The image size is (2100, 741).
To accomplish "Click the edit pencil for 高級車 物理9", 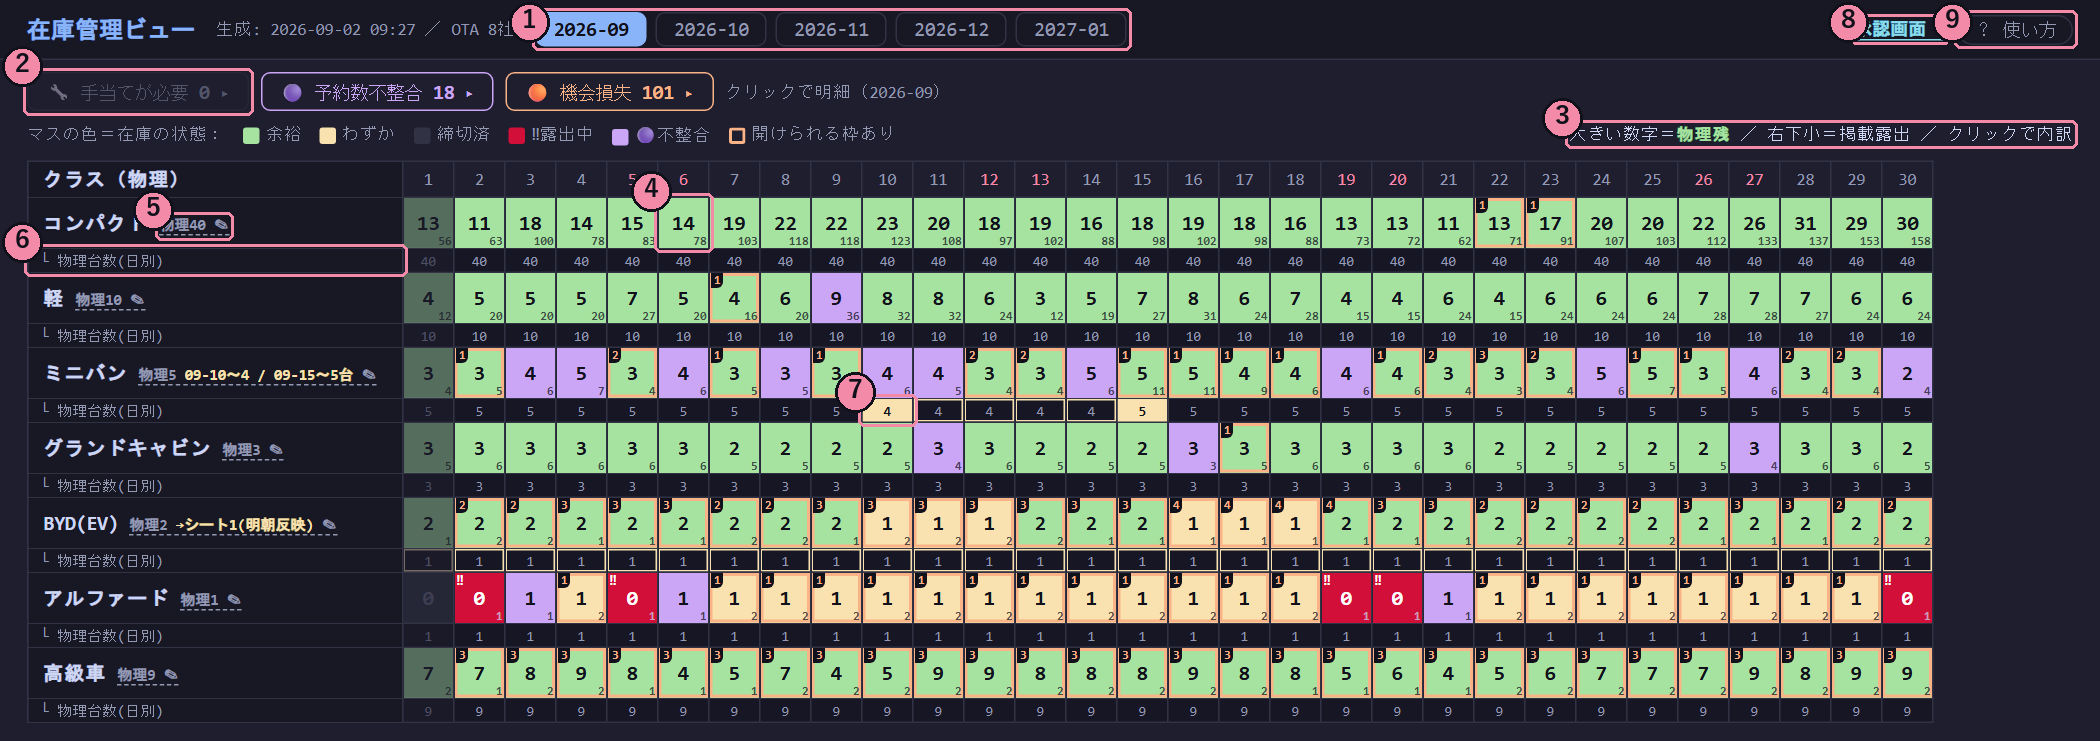I will 171,675.
